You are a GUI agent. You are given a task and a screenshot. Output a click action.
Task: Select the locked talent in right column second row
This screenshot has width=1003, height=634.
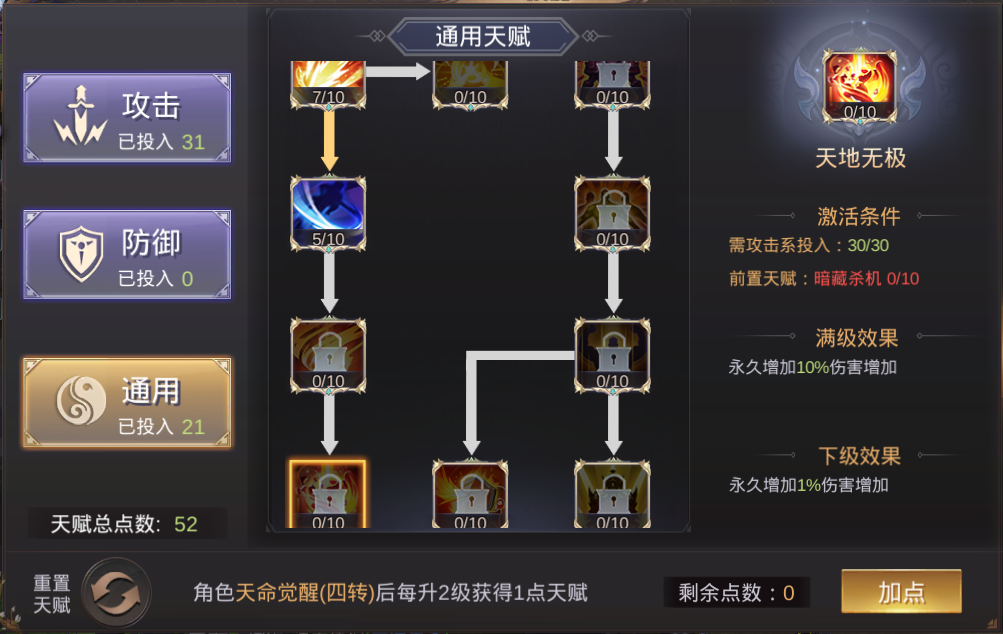612,213
